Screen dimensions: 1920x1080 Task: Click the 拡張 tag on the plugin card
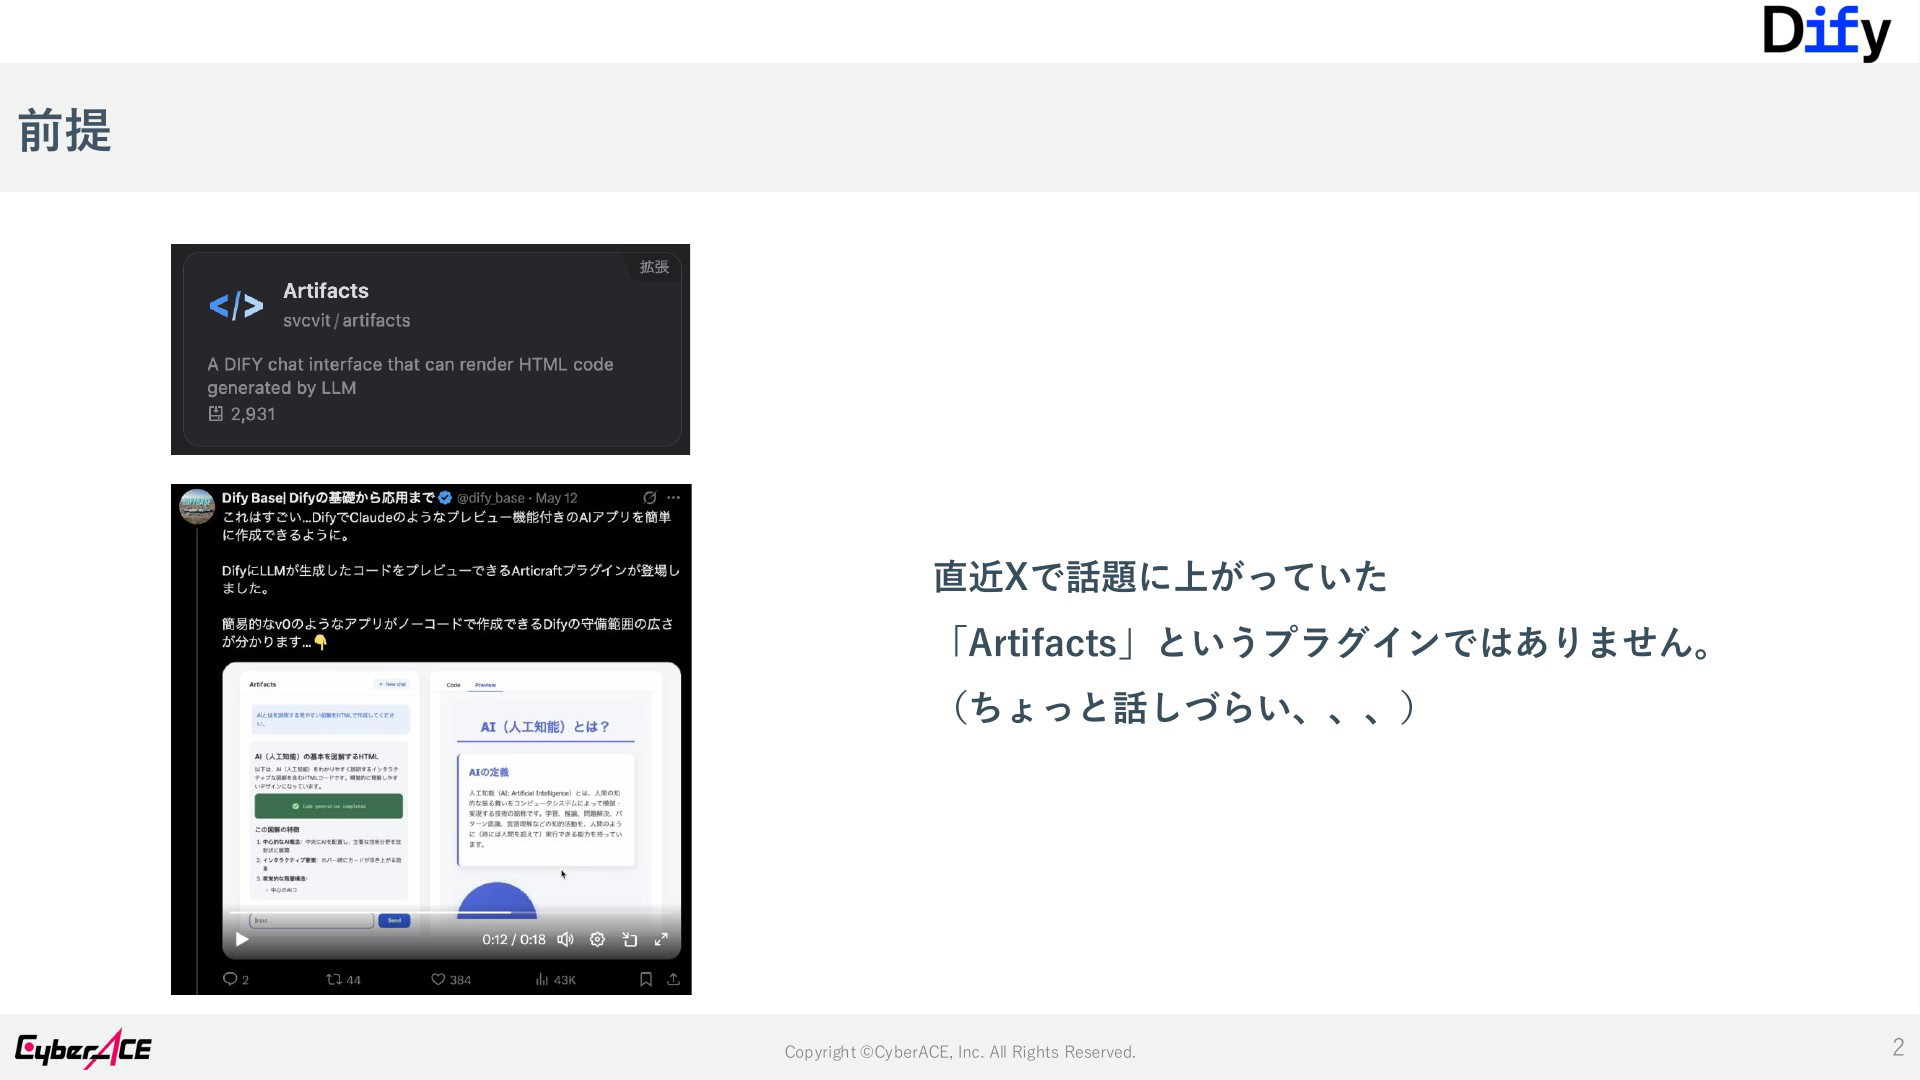[654, 267]
